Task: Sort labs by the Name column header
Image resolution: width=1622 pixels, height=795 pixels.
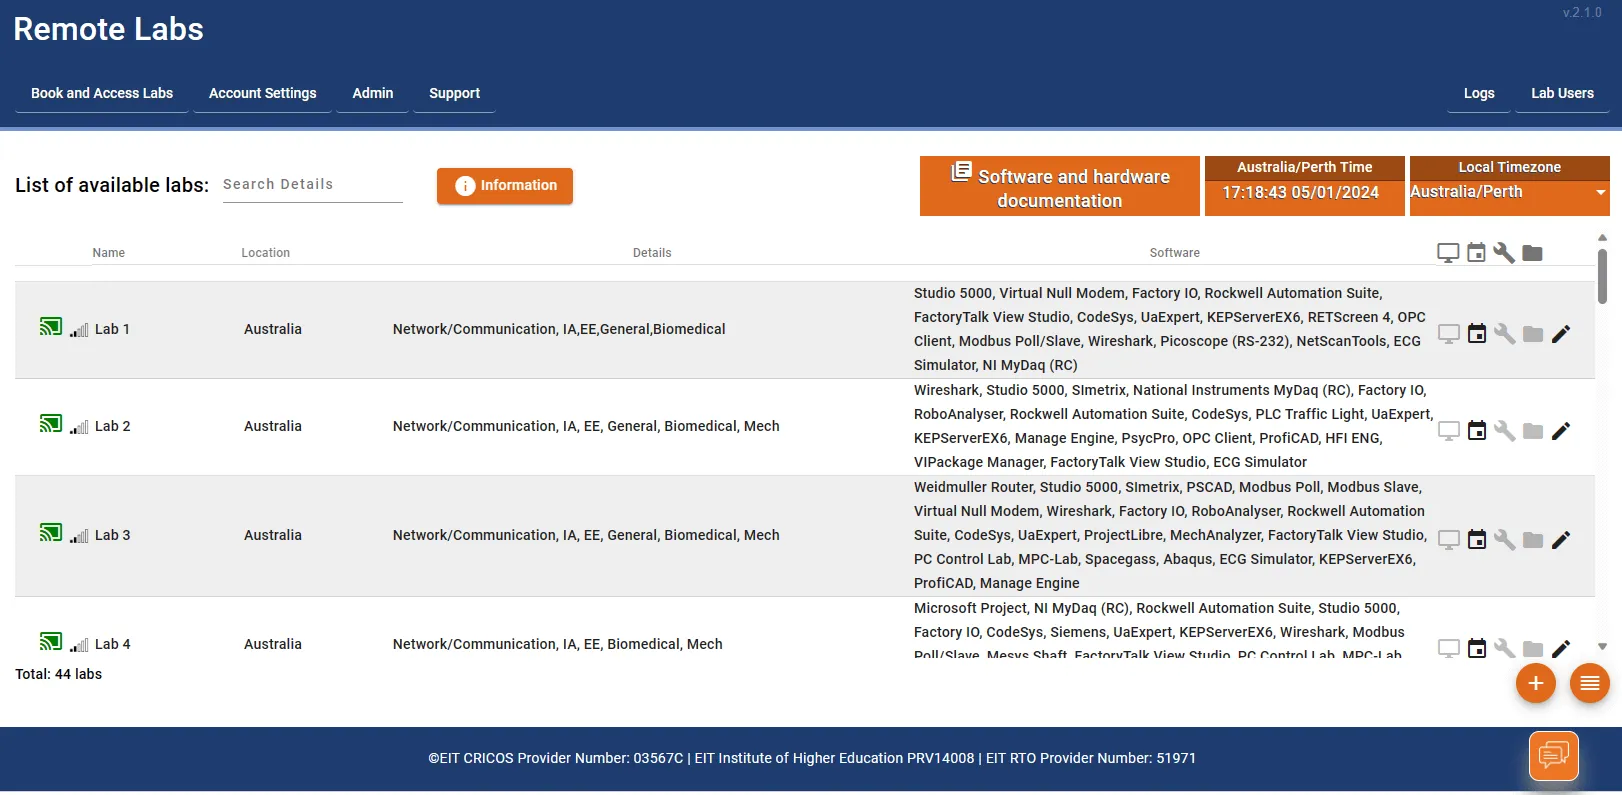Action: [109, 253]
